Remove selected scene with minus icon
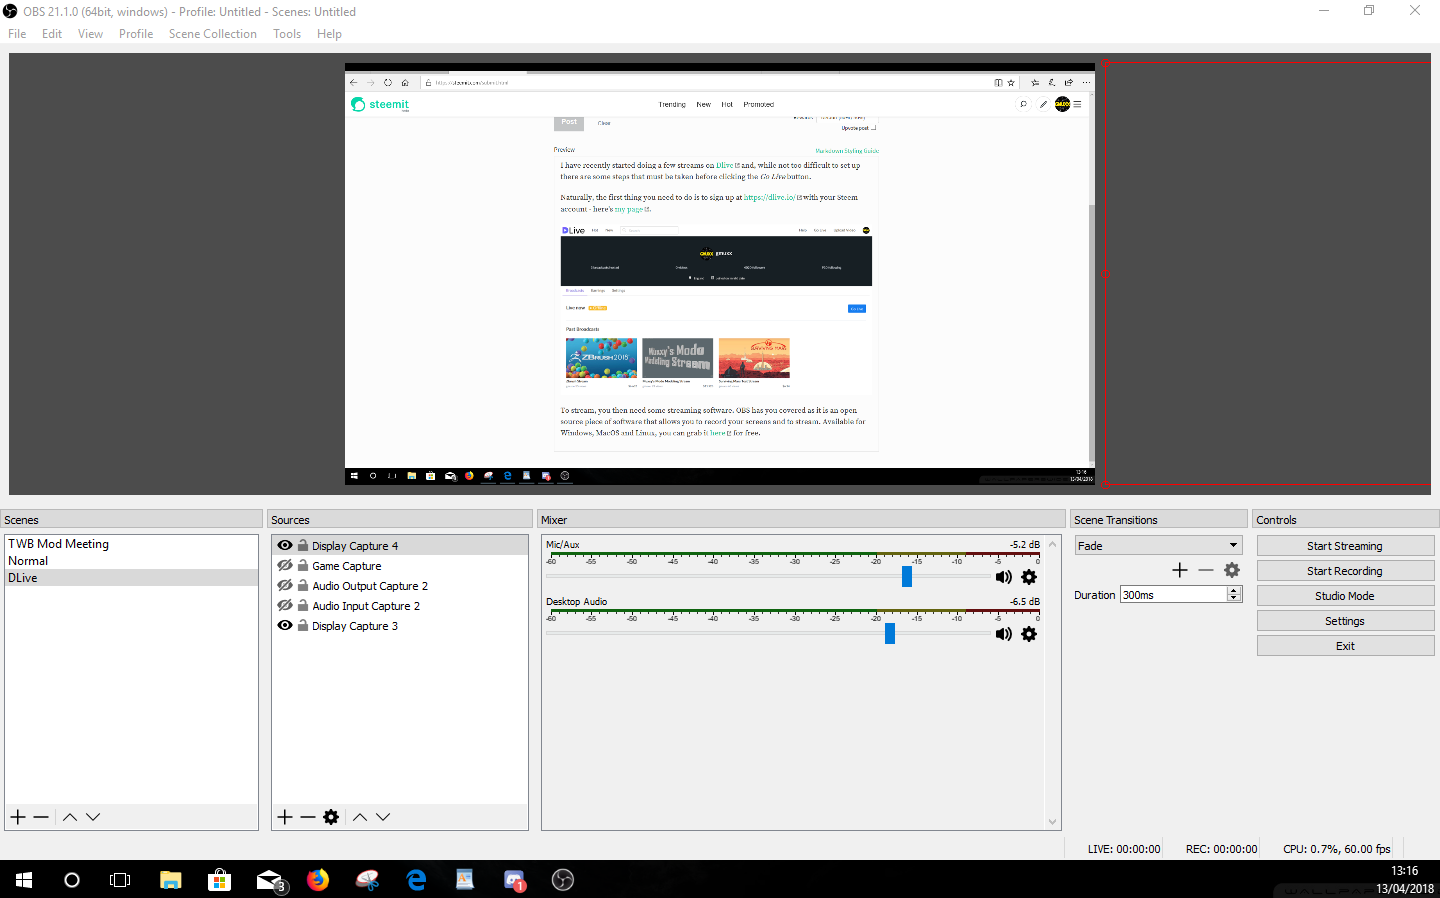The width and height of the screenshot is (1440, 898). (x=41, y=817)
